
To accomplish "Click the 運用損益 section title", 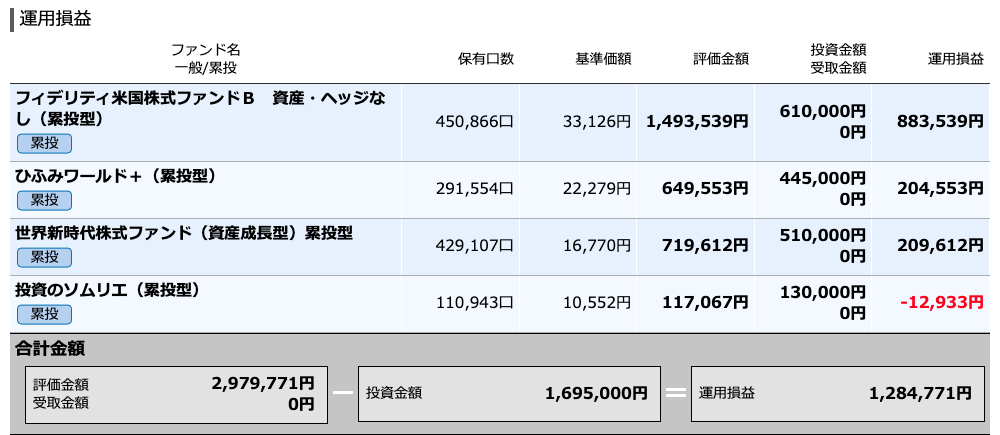I will pos(55,19).
